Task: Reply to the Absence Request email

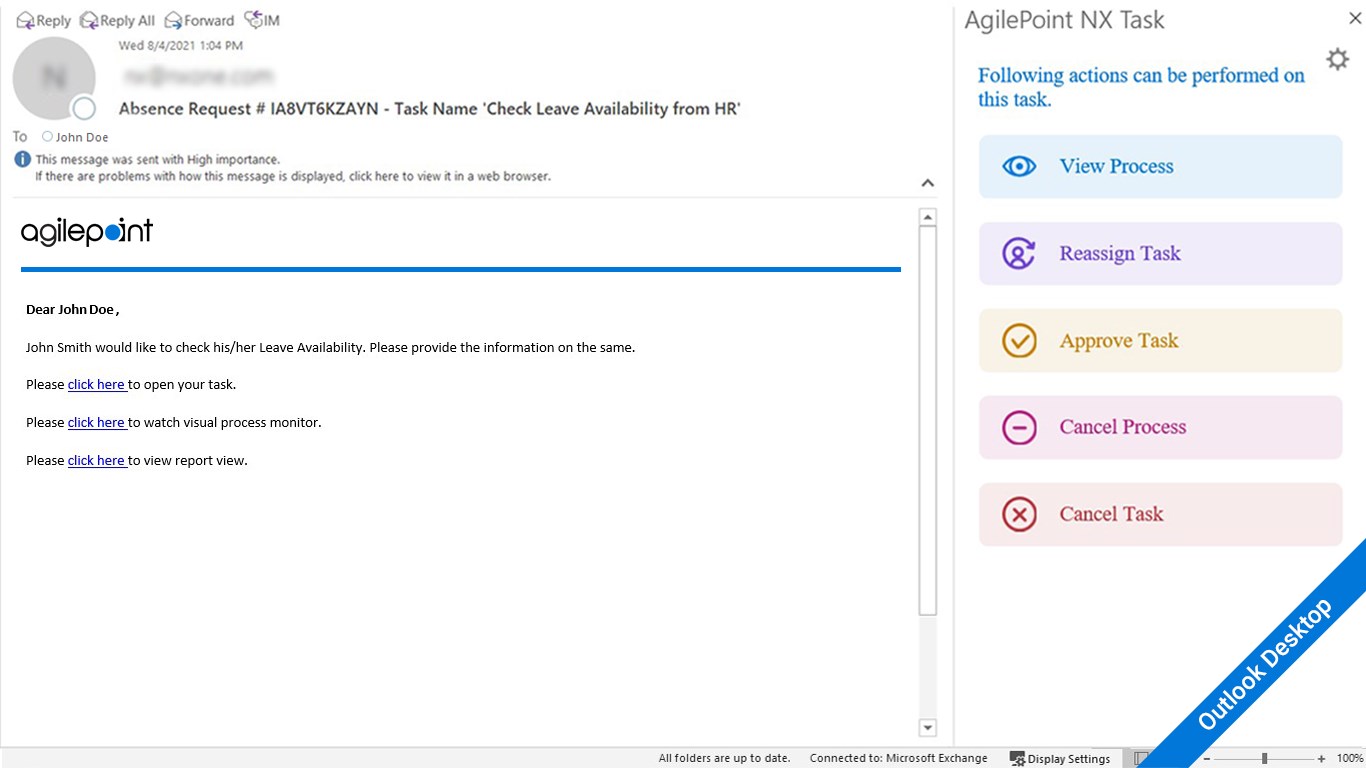Action: click(x=44, y=20)
